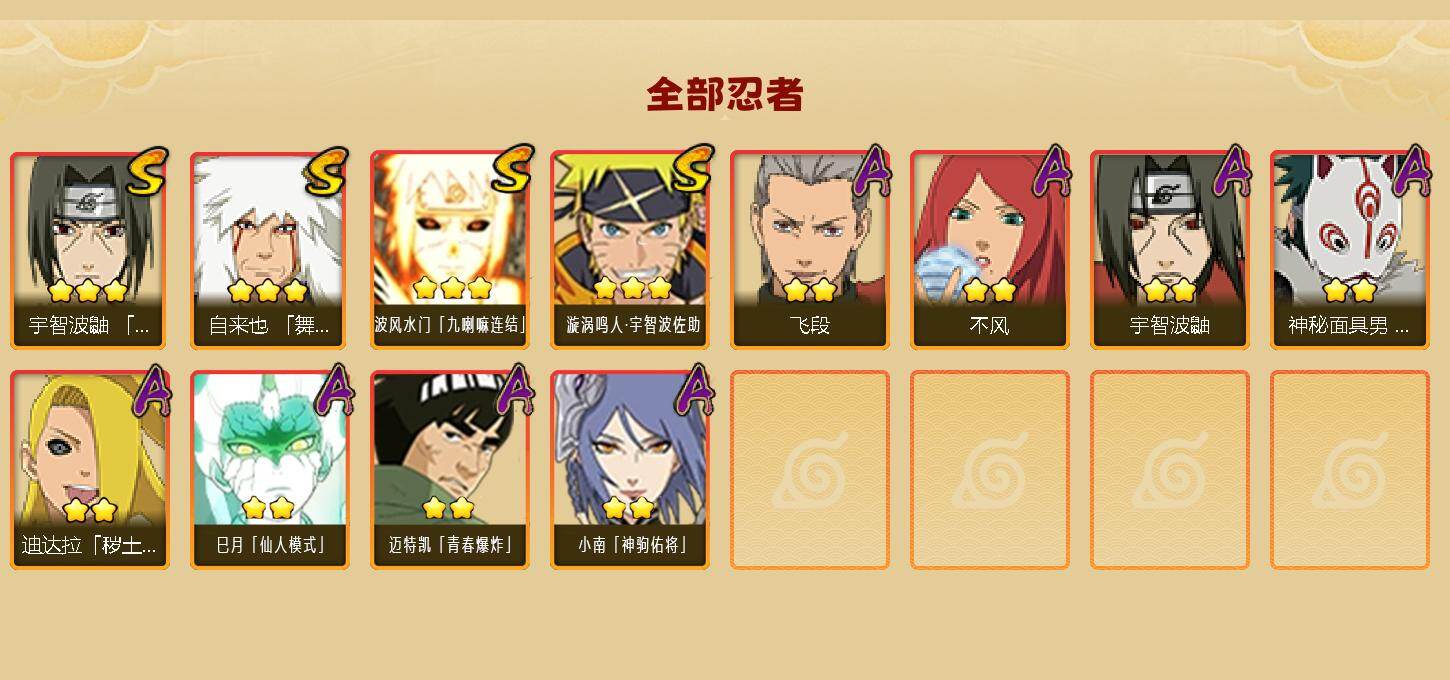This screenshot has width=1450, height=680.
Task: Open the 自来也 white-haired S-rank card
Action: click(x=270, y=250)
